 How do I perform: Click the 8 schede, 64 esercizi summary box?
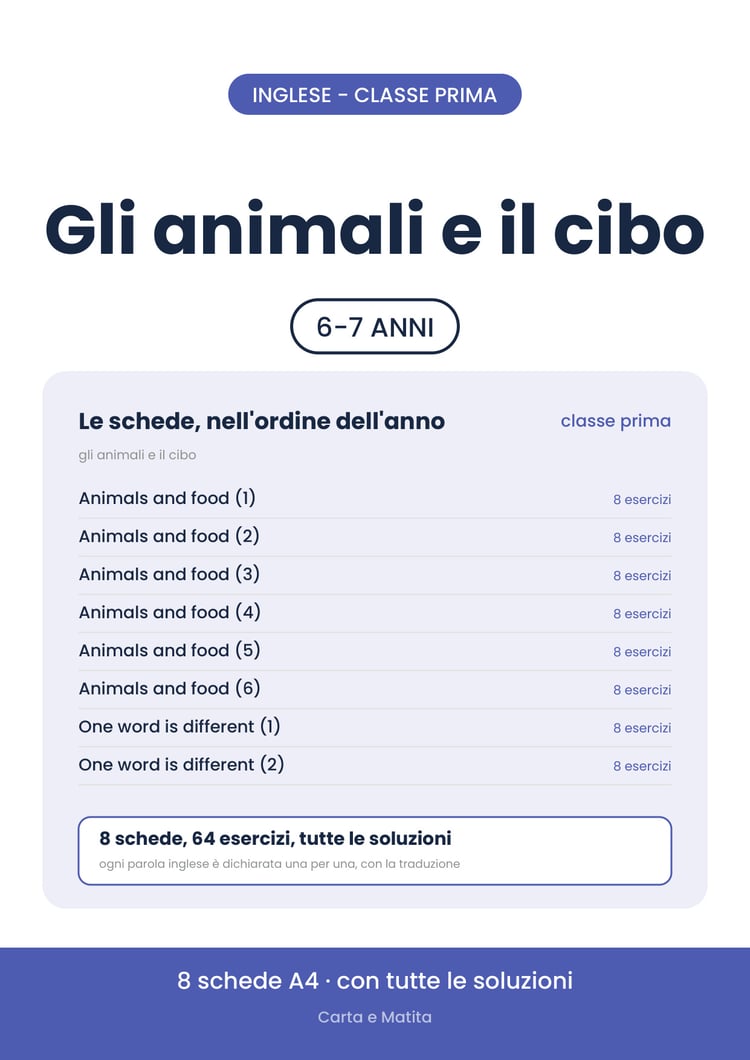point(375,850)
